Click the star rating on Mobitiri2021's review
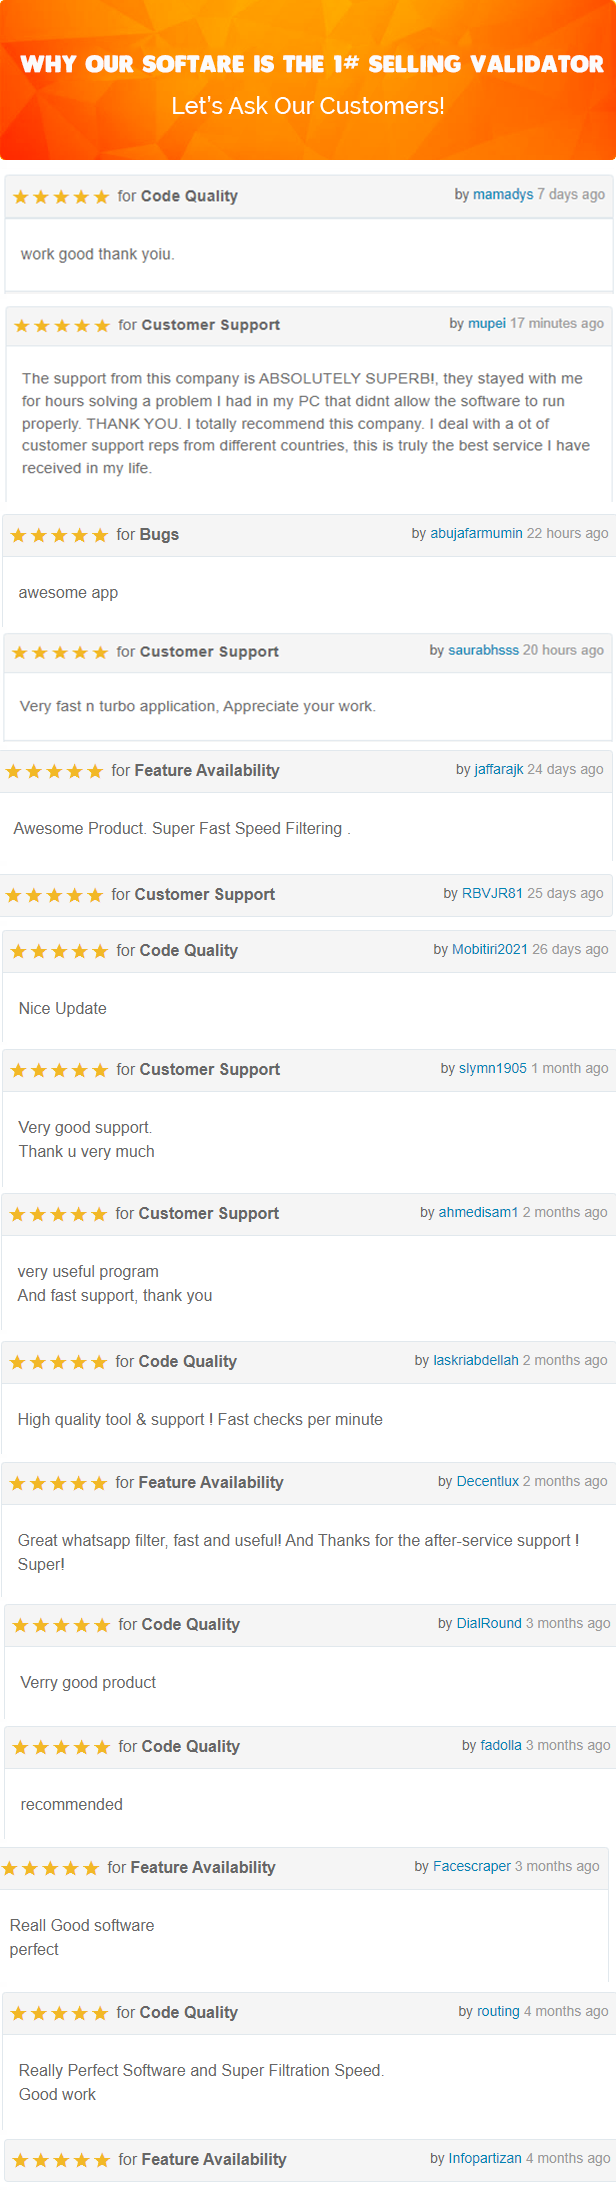Image resolution: width=616 pixels, height=2190 pixels. pos(59,951)
